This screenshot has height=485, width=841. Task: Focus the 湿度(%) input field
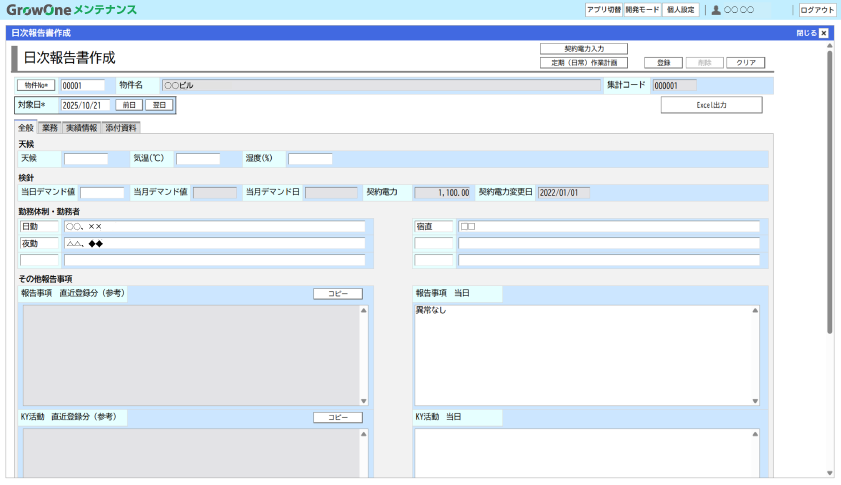pyautogui.click(x=310, y=159)
